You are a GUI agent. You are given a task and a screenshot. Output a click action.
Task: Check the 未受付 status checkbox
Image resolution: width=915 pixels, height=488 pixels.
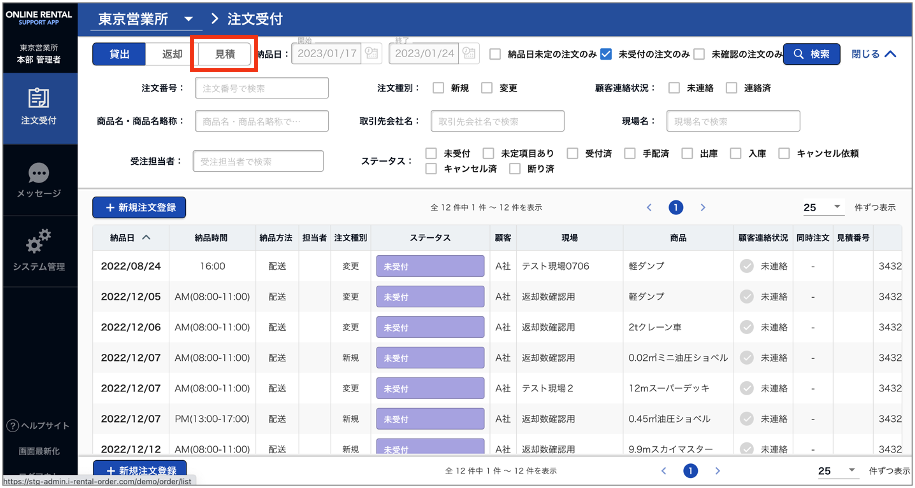(431, 154)
